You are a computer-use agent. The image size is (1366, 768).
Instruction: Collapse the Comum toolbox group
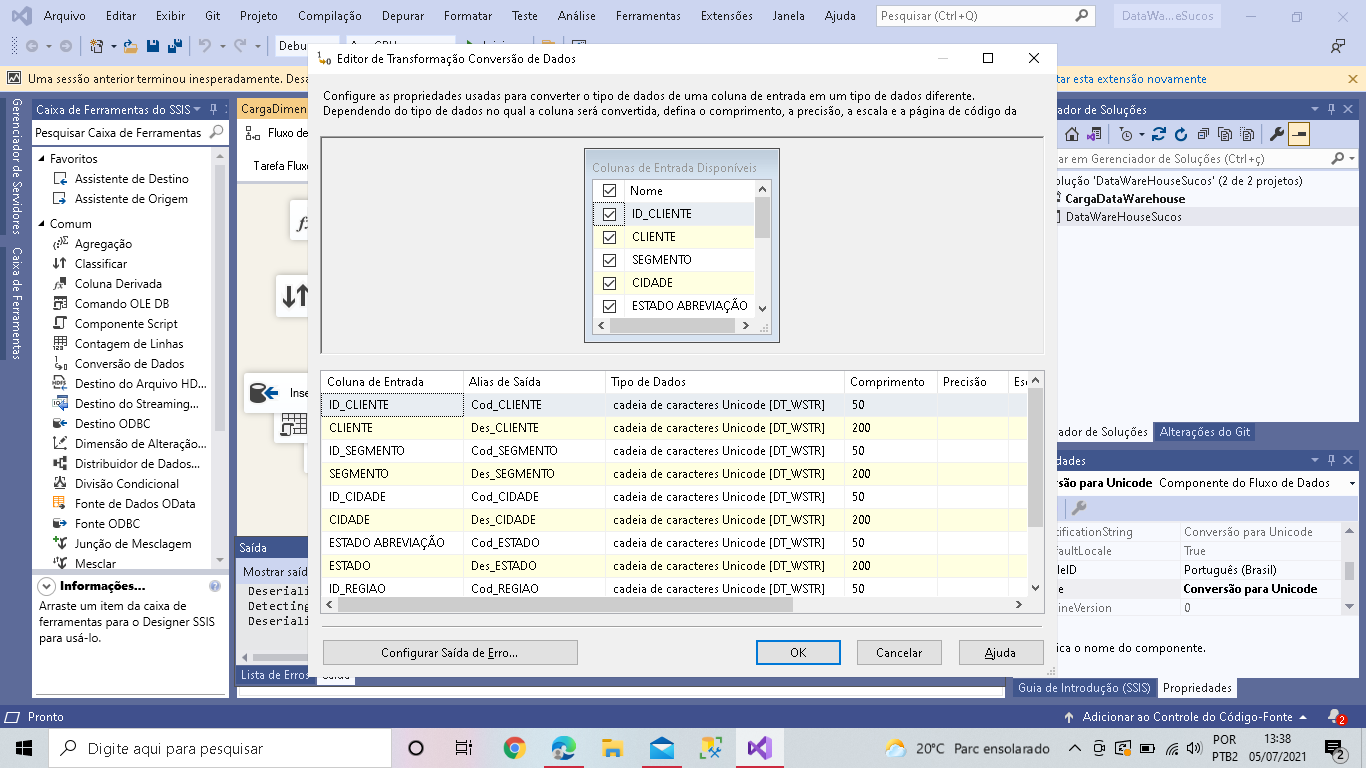[41, 224]
